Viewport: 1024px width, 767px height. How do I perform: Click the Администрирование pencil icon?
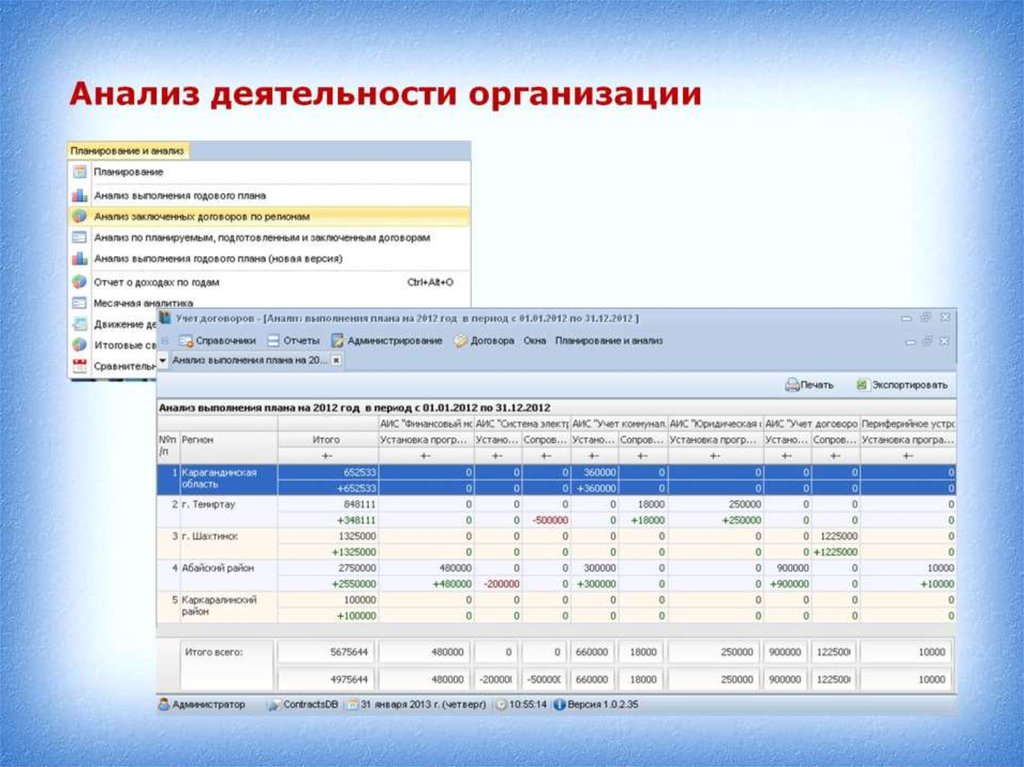pyautogui.click(x=338, y=341)
